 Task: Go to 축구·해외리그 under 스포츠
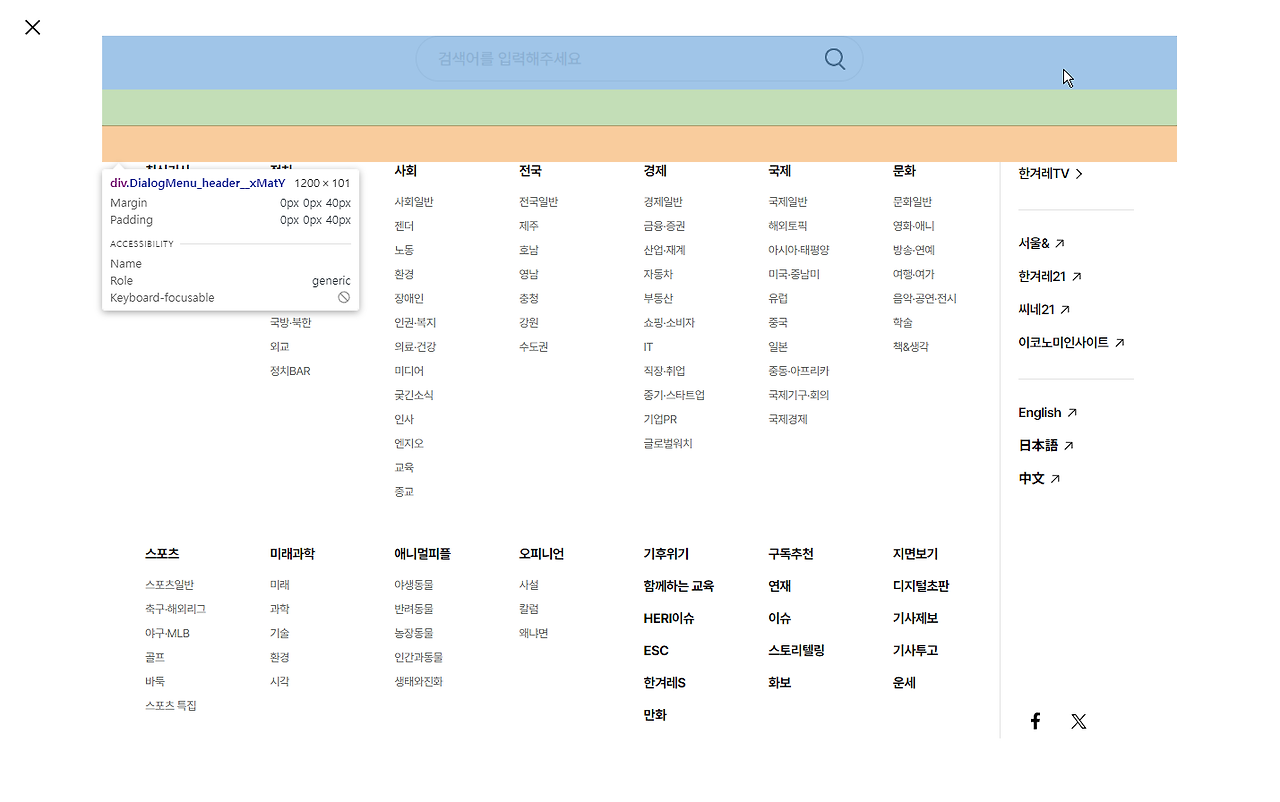pos(175,609)
